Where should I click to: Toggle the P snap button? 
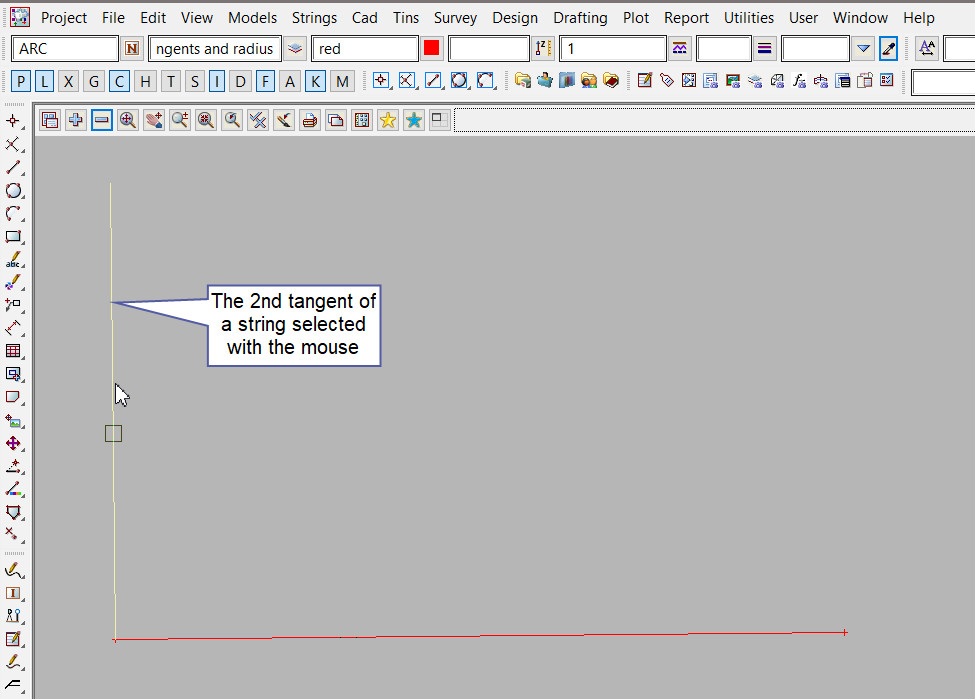point(22,82)
